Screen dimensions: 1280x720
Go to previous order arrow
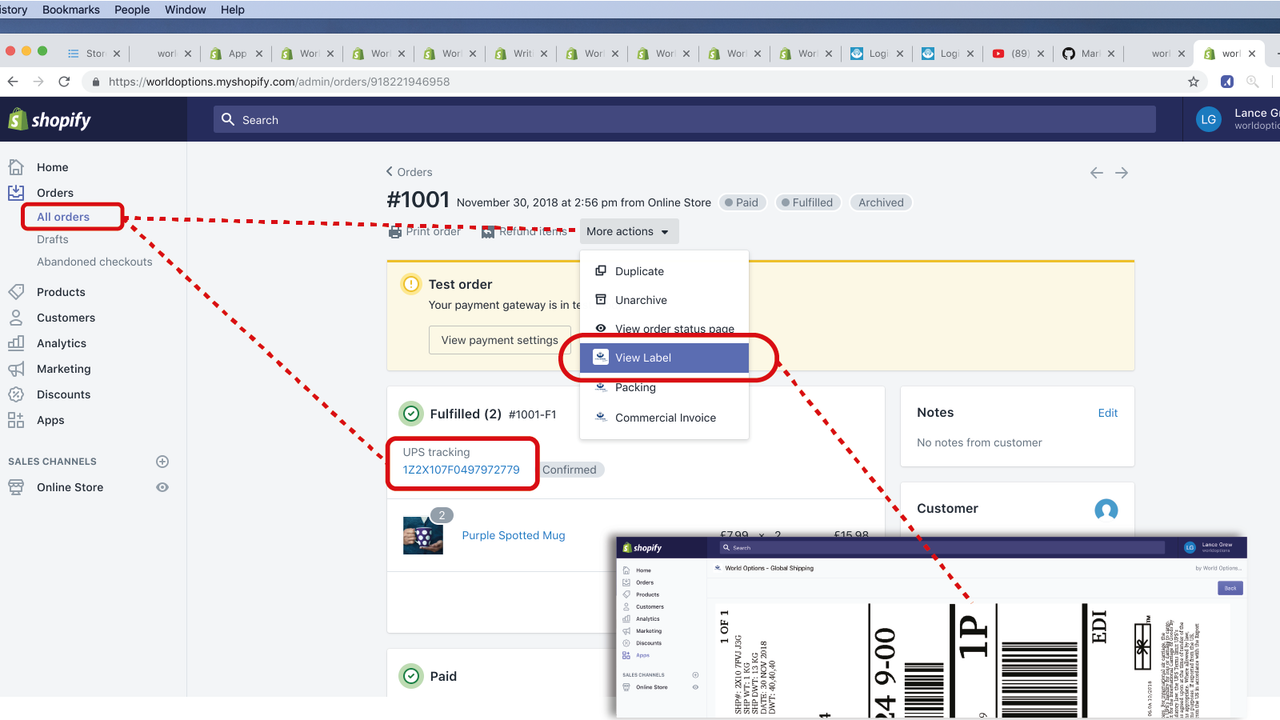click(1097, 173)
